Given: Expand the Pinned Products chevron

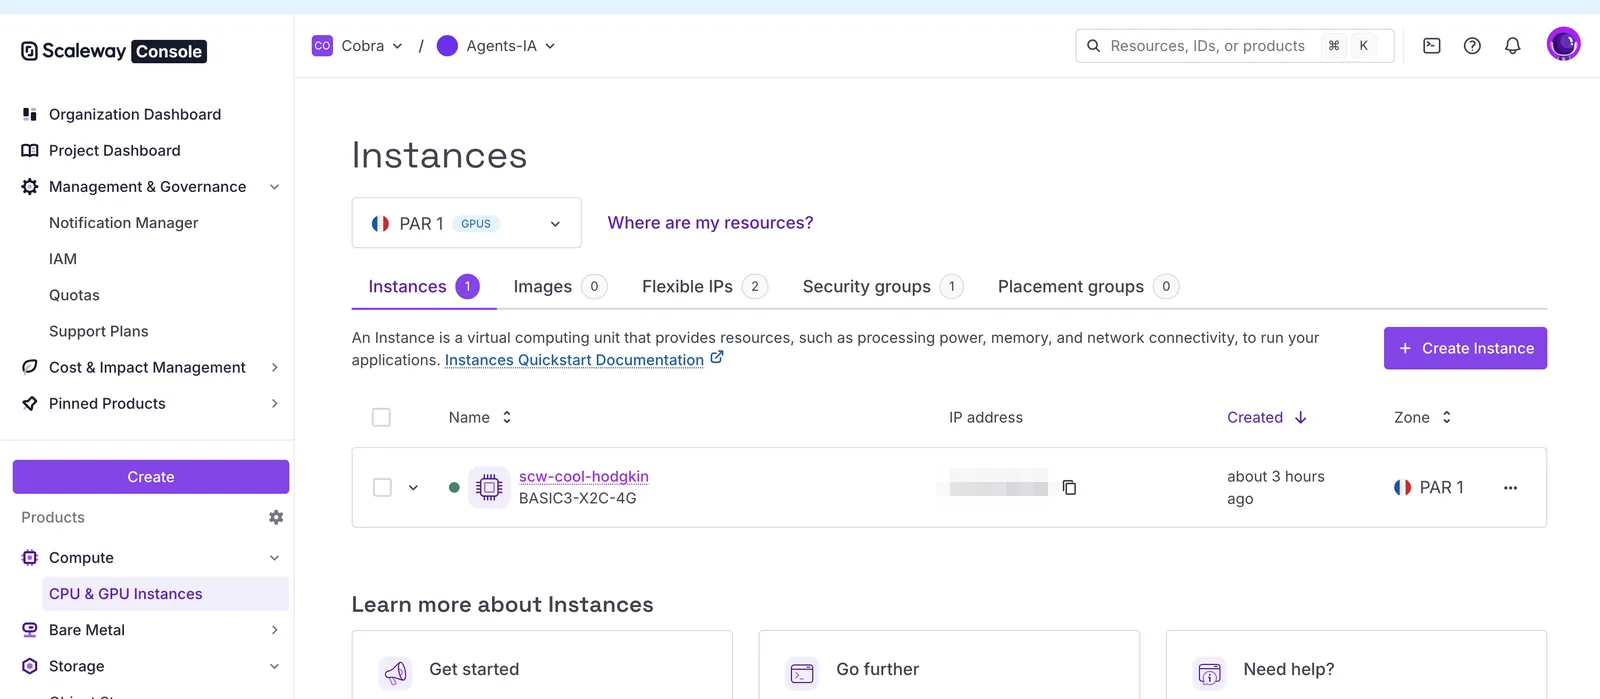Looking at the screenshot, I should 275,403.
